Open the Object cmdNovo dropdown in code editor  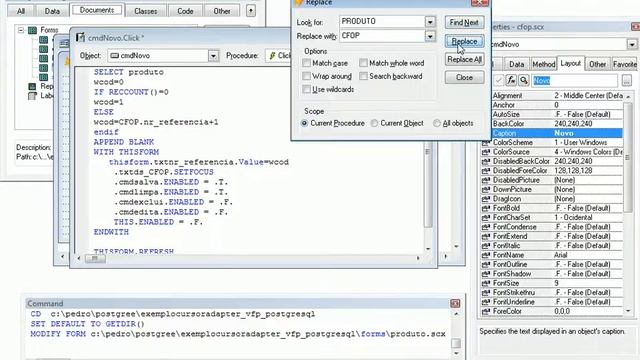pyautogui.click(x=213, y=56)
